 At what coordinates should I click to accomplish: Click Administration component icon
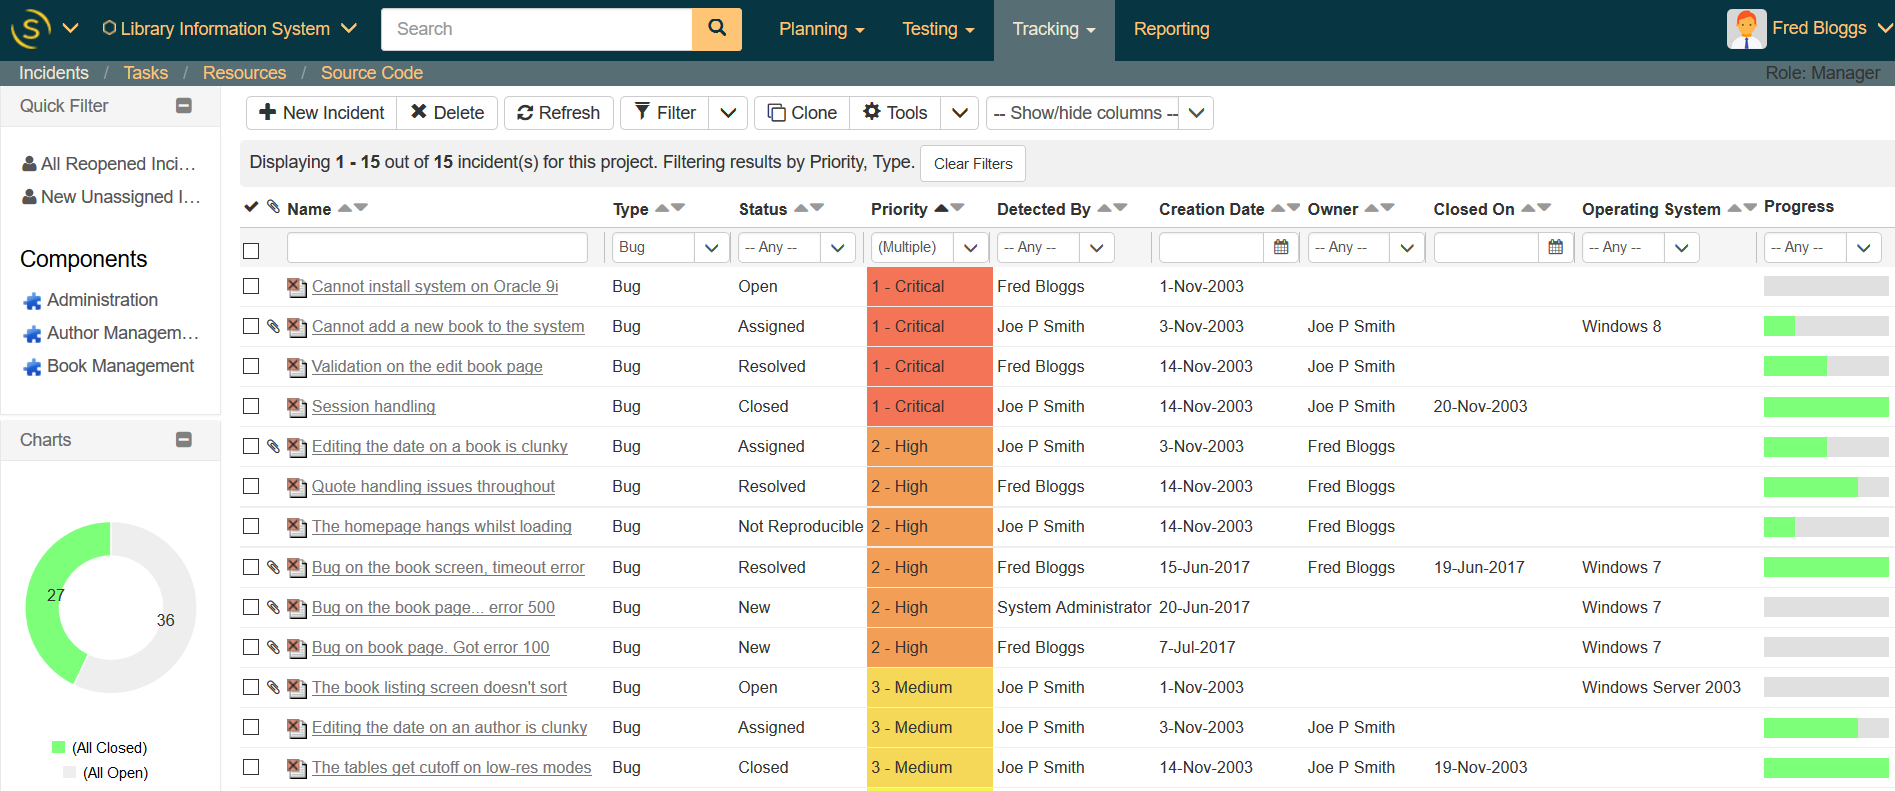tap(33, 301)
